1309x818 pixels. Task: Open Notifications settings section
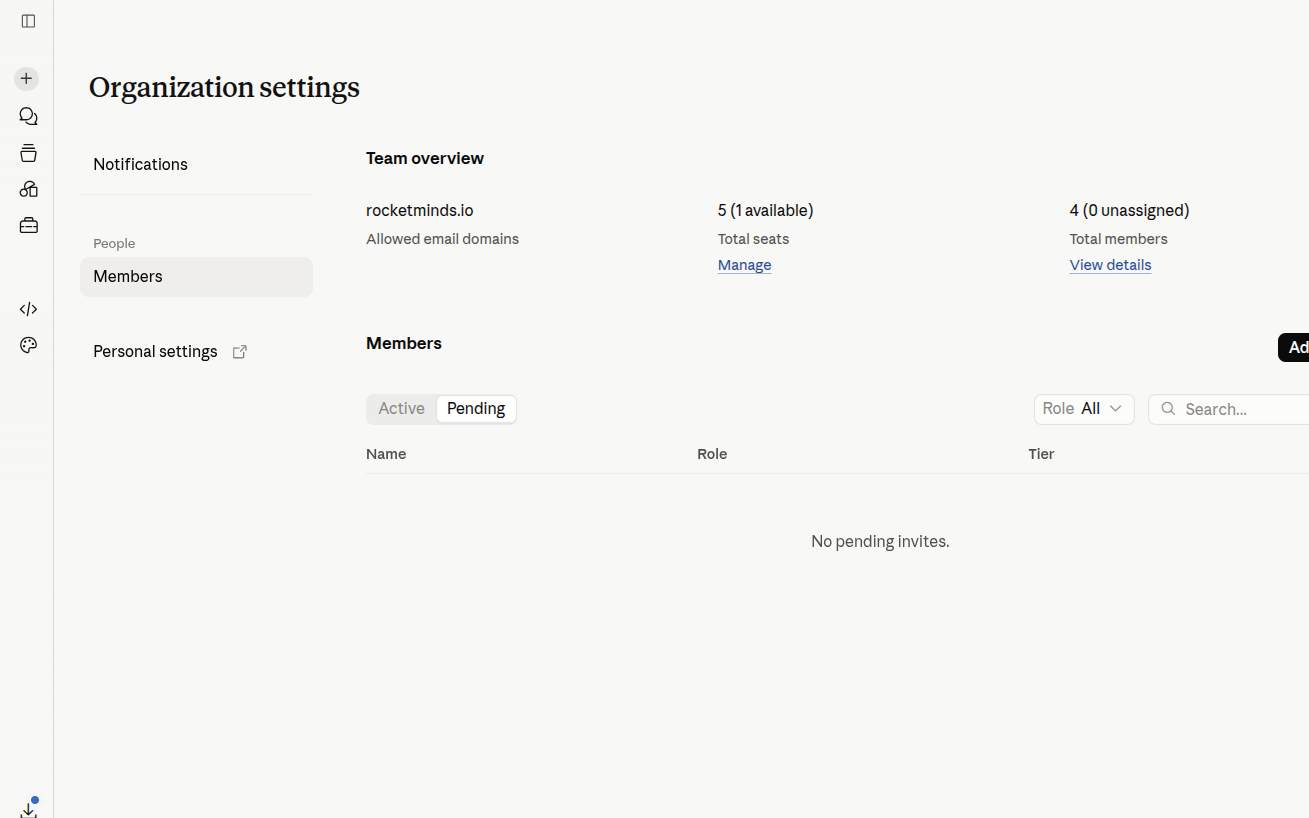[196, 164]
